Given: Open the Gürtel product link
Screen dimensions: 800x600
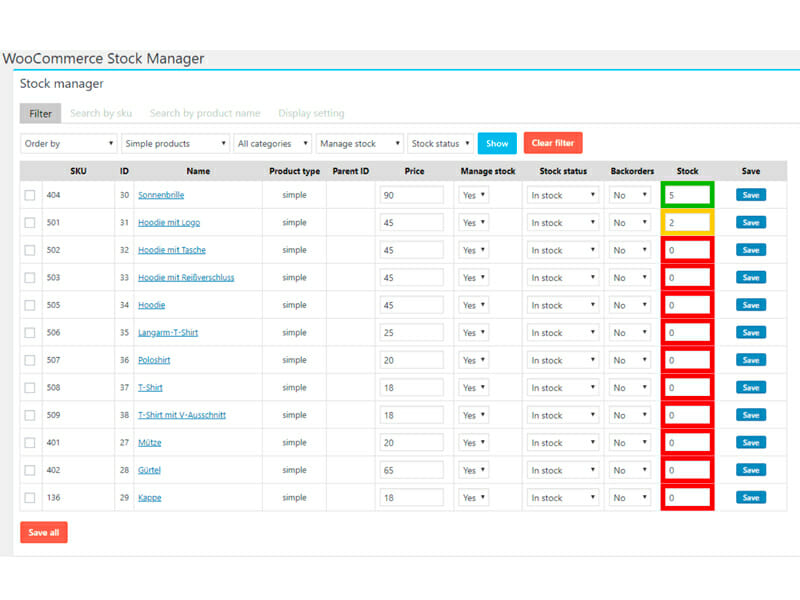Looking at the screenshot, I should [x=149, y=470].
